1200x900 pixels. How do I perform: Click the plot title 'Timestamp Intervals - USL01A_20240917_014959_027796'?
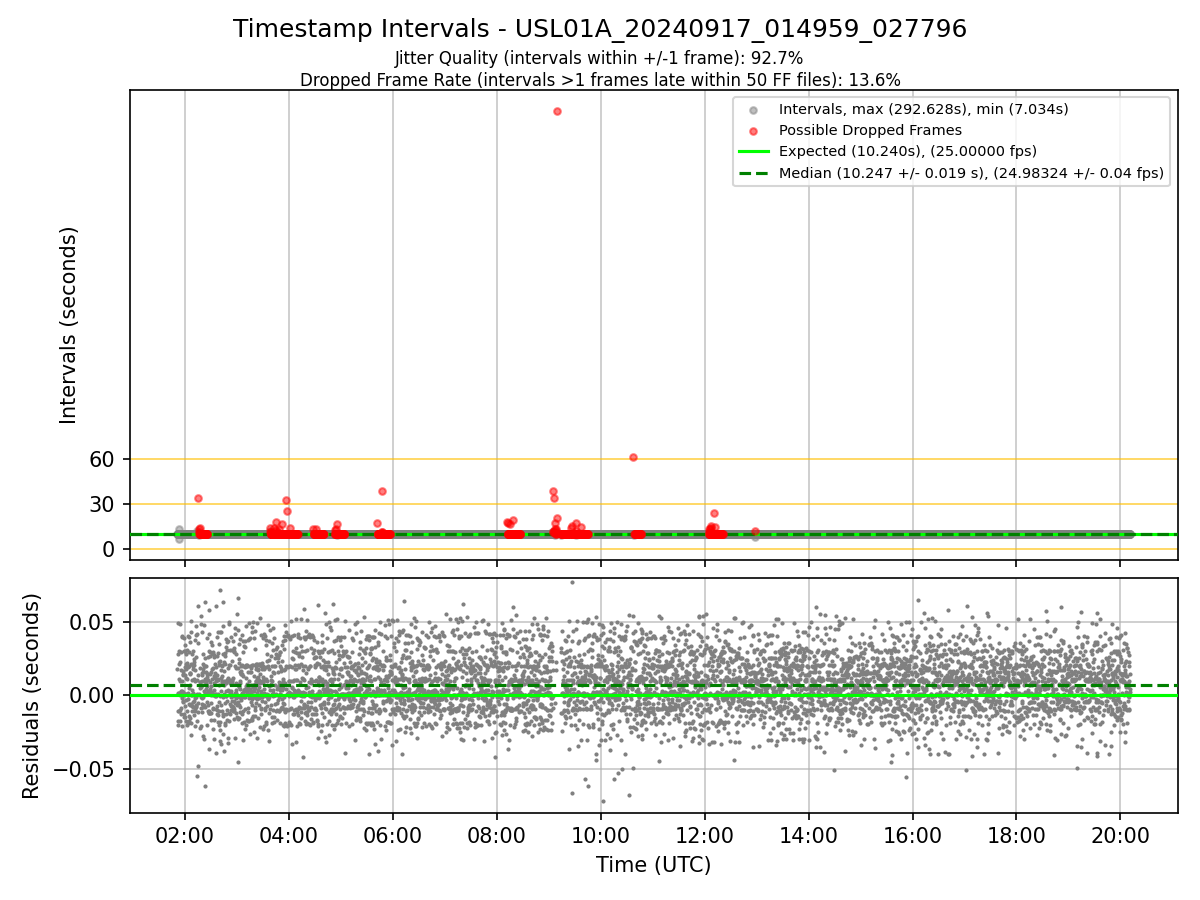[600, 29]
